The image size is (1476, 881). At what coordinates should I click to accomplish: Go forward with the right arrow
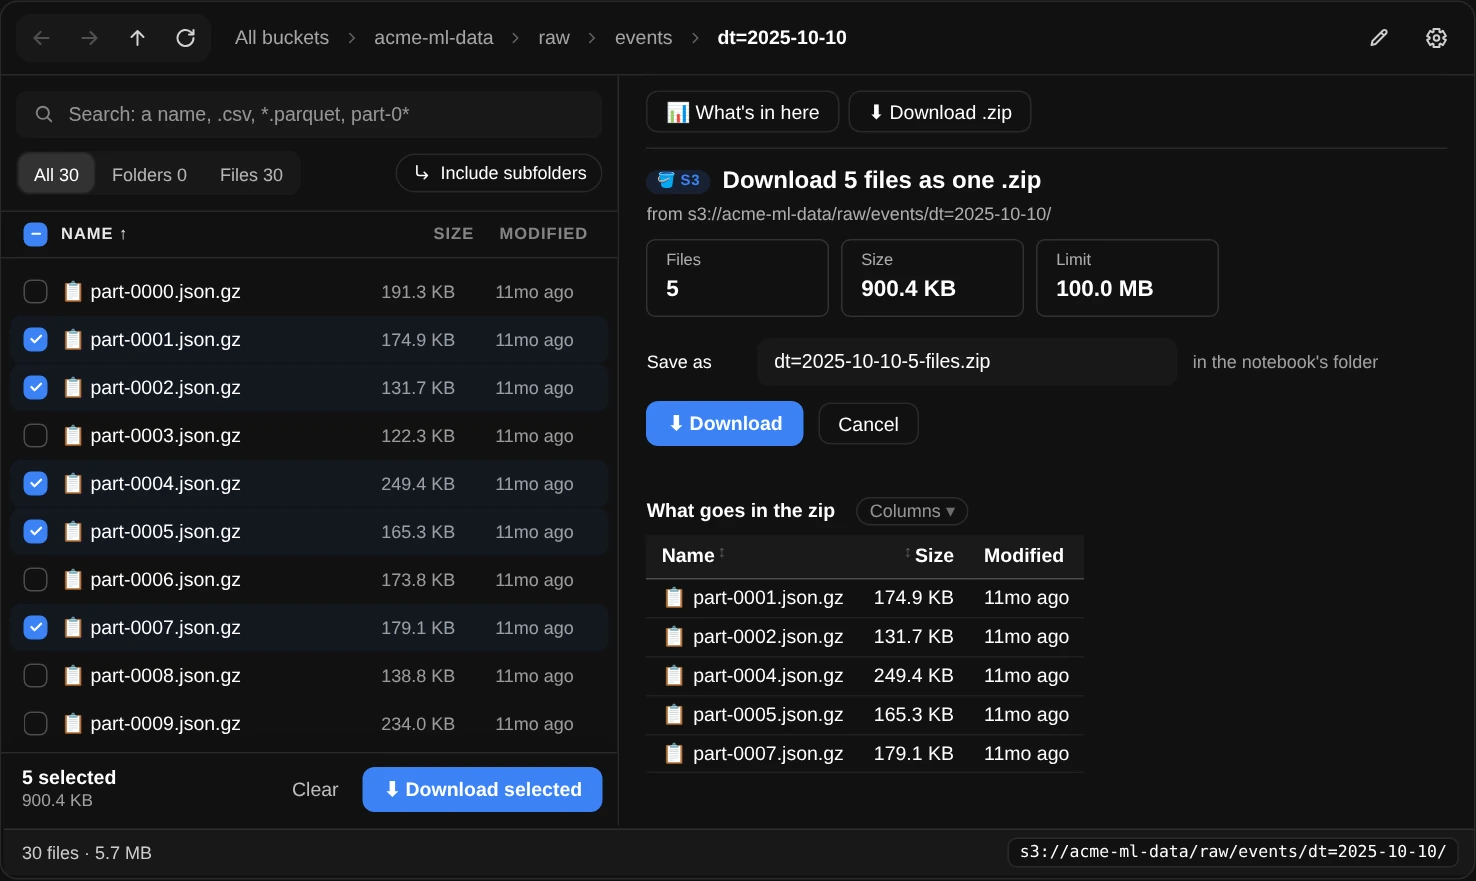click(89, 38)
